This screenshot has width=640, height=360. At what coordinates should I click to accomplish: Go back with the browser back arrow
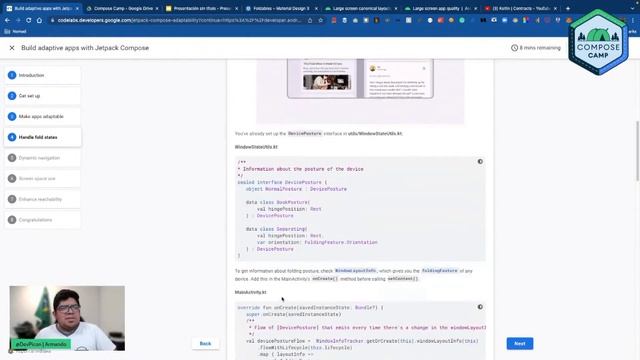point(8,20)
